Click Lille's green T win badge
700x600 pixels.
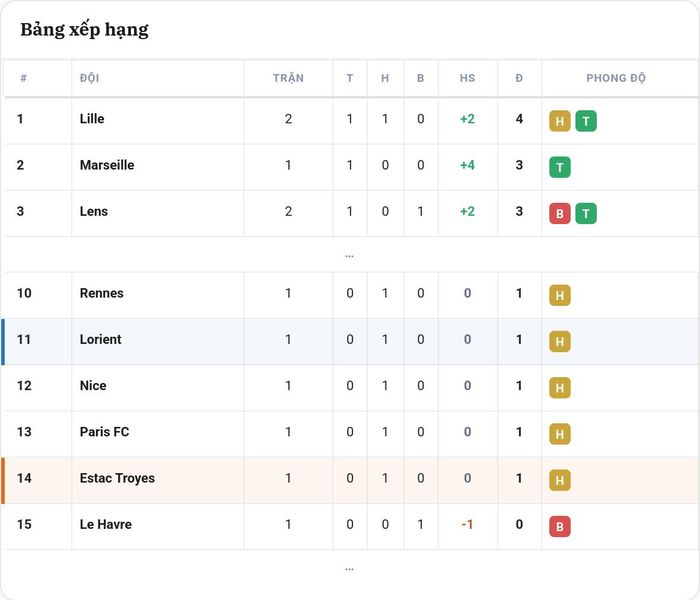(586, 121)
